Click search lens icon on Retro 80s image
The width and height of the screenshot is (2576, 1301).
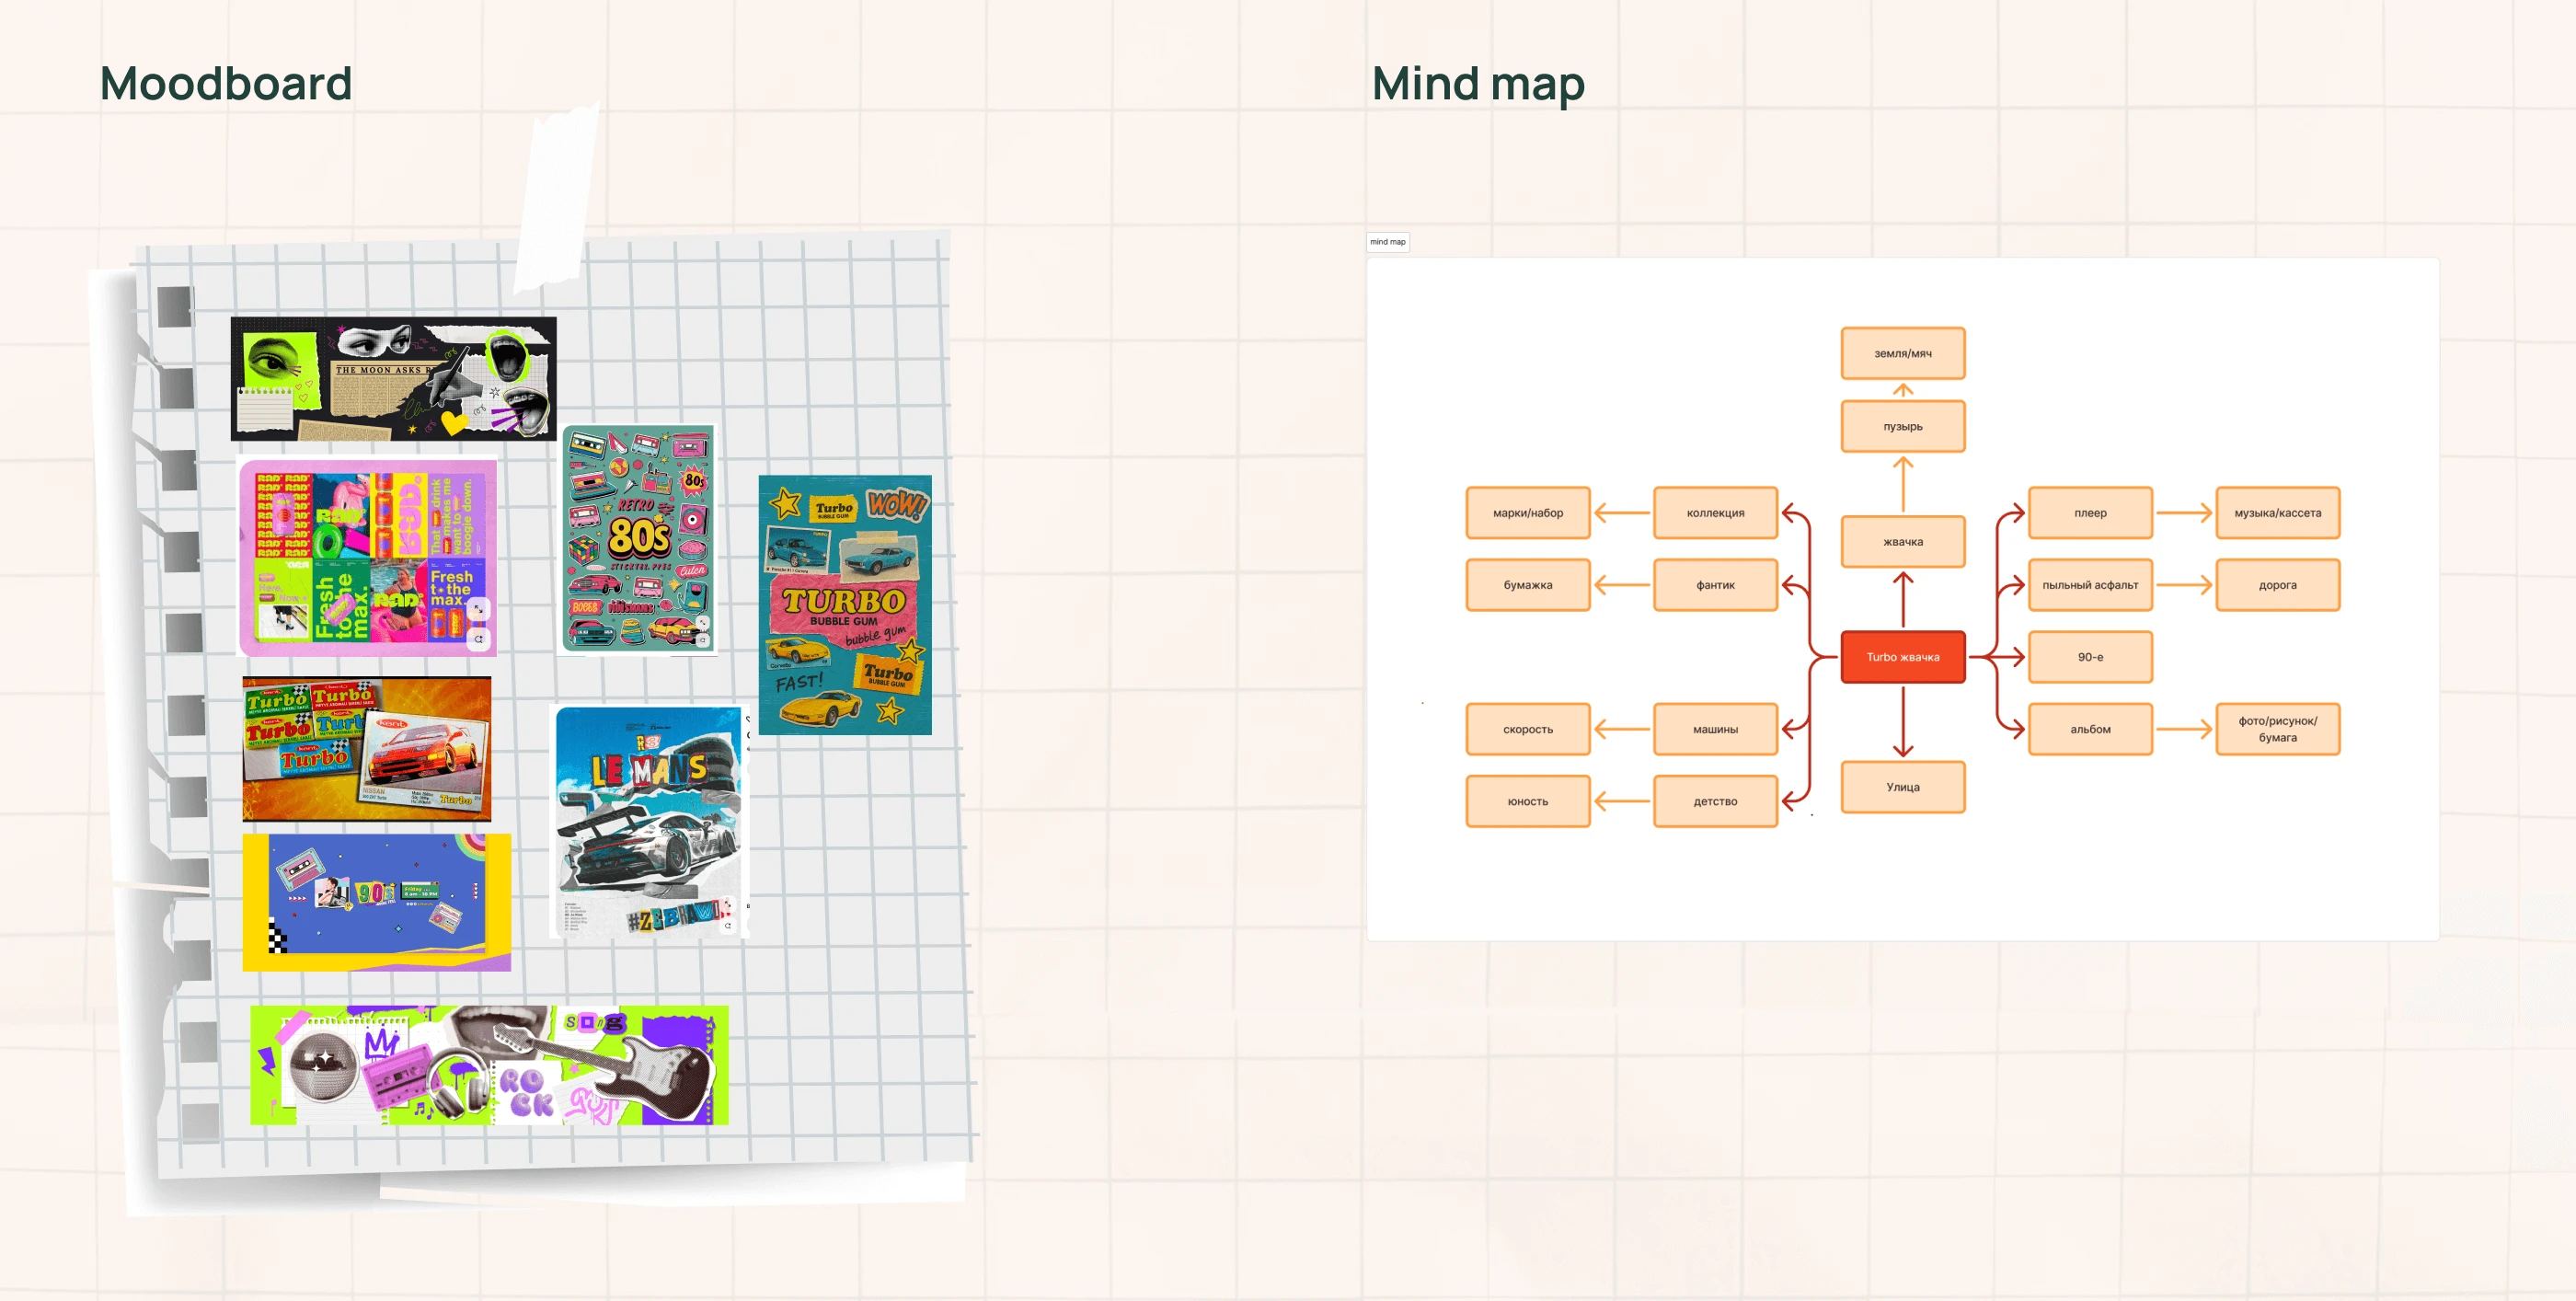(703, 640)
